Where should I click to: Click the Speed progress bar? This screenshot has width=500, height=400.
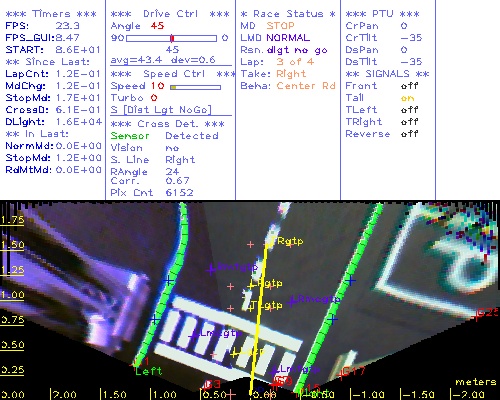coord(195,87)
